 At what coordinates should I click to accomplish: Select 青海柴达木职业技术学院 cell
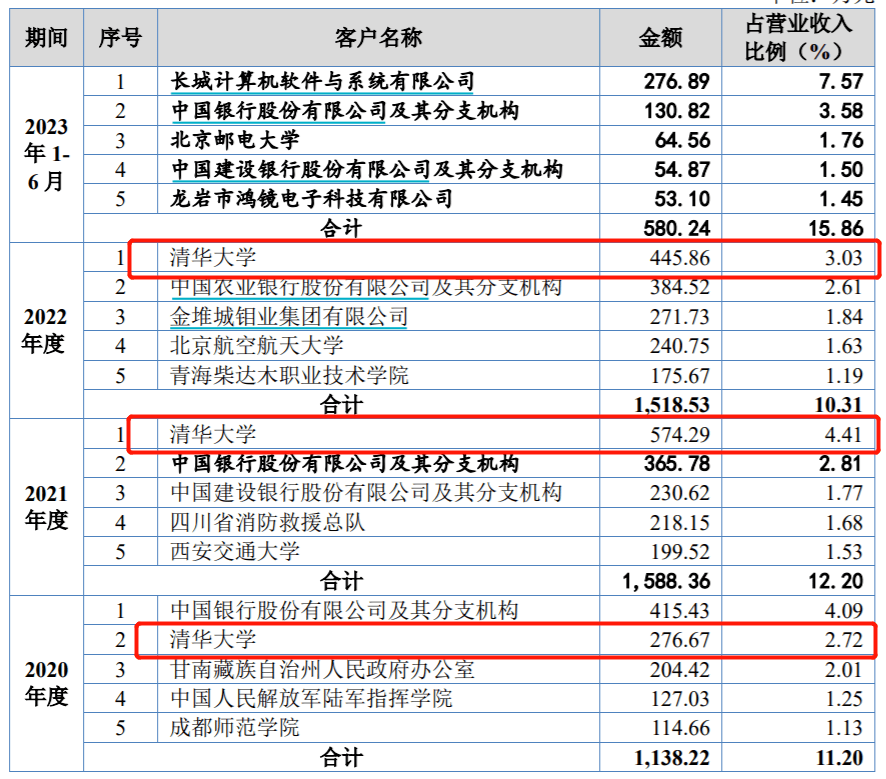click(x=378, y=376)
